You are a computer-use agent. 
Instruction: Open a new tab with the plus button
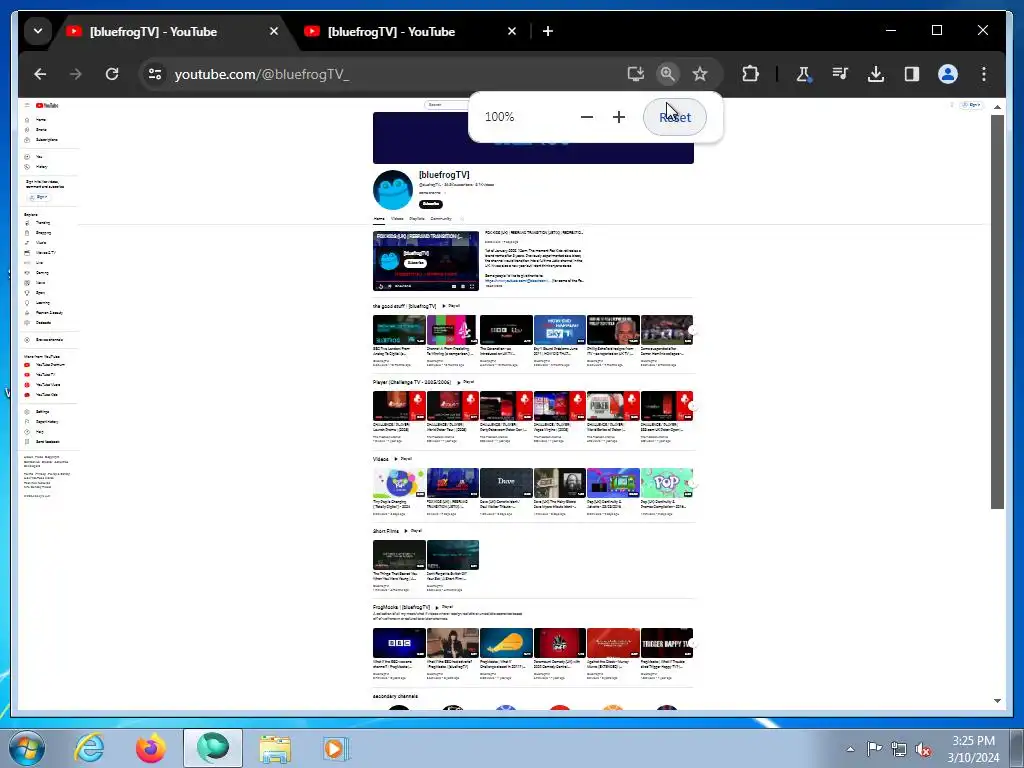pos(548,31)
